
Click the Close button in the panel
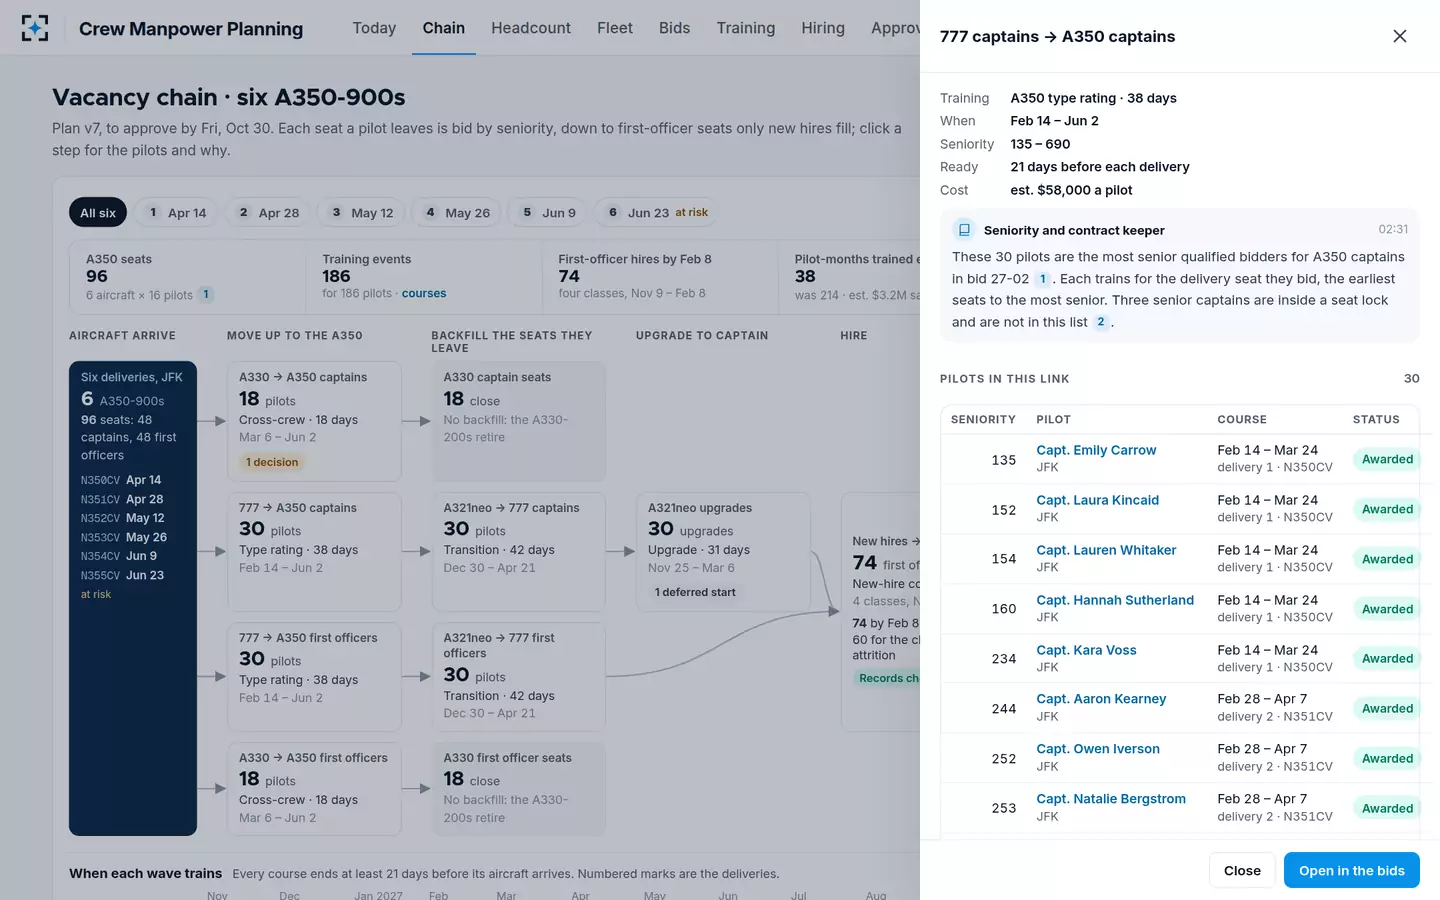pos(1242,870)
